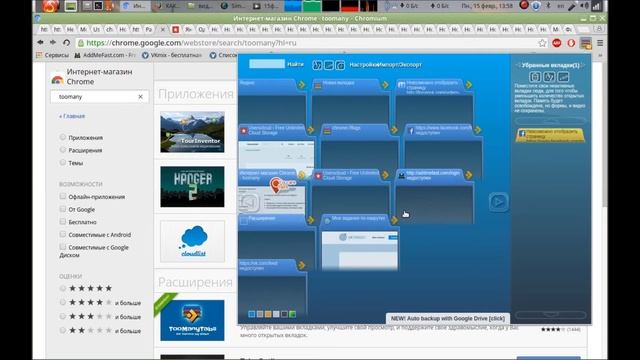
Task: Select the five-star rating filter
Action: tap(62, 288)
